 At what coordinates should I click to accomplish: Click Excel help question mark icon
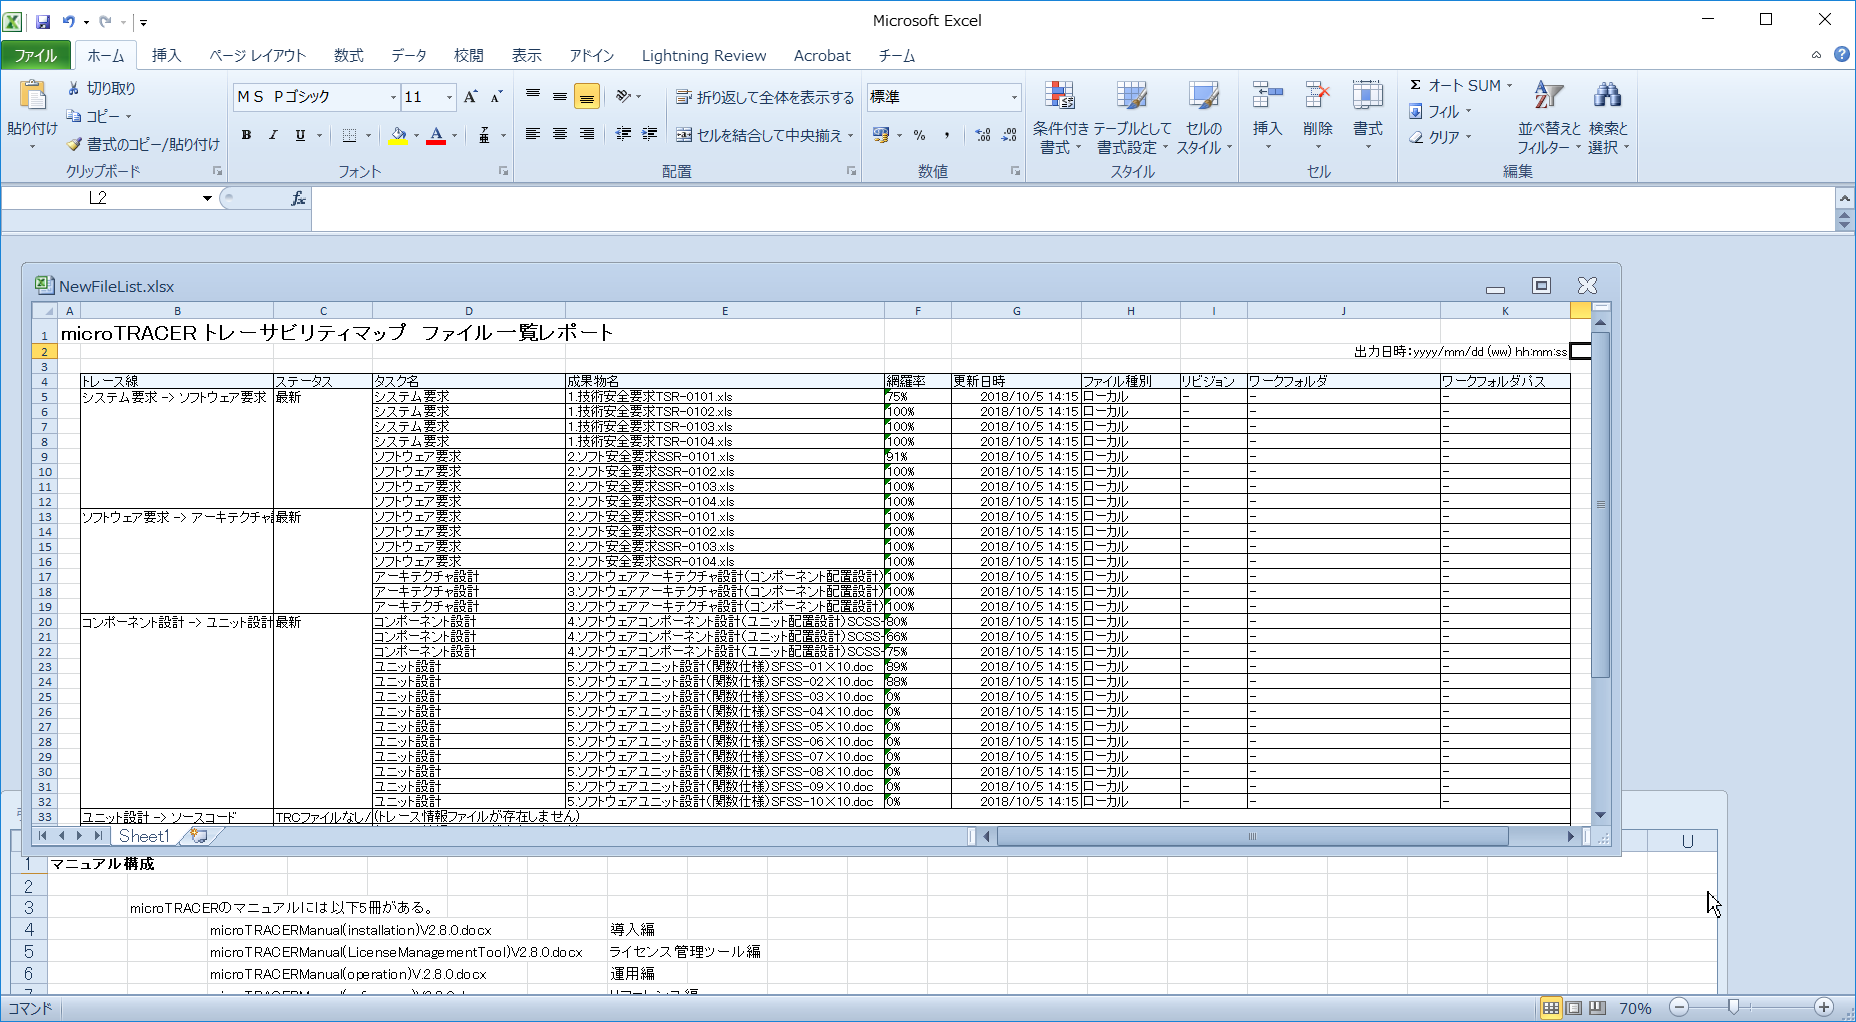point(1842,55)
